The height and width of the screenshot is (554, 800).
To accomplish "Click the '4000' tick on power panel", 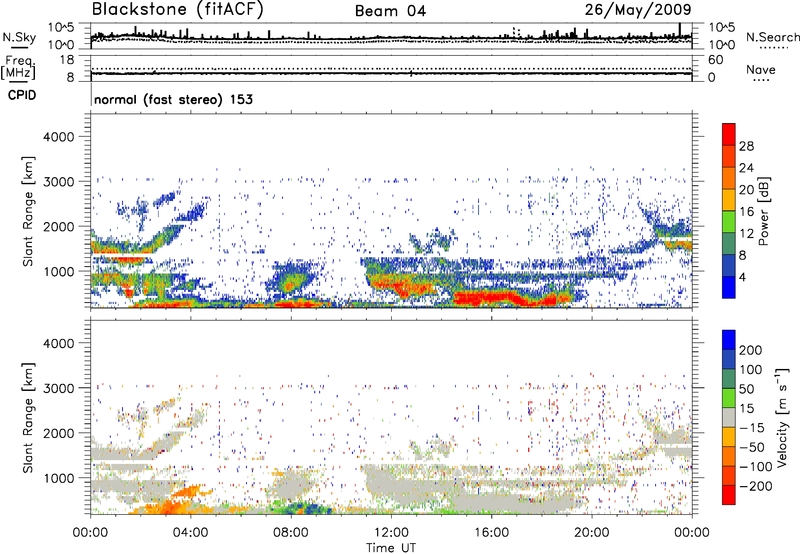I will (x=58, y=137).
